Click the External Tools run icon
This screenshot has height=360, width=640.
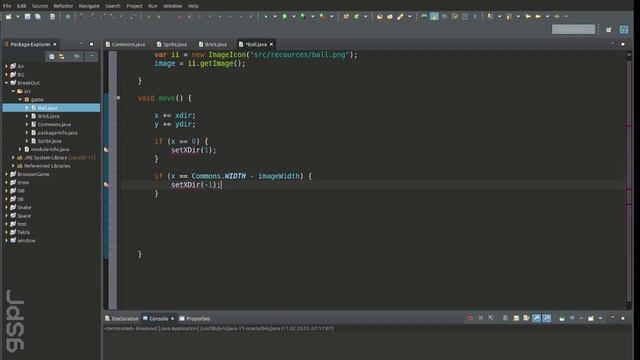coord(323,17)
